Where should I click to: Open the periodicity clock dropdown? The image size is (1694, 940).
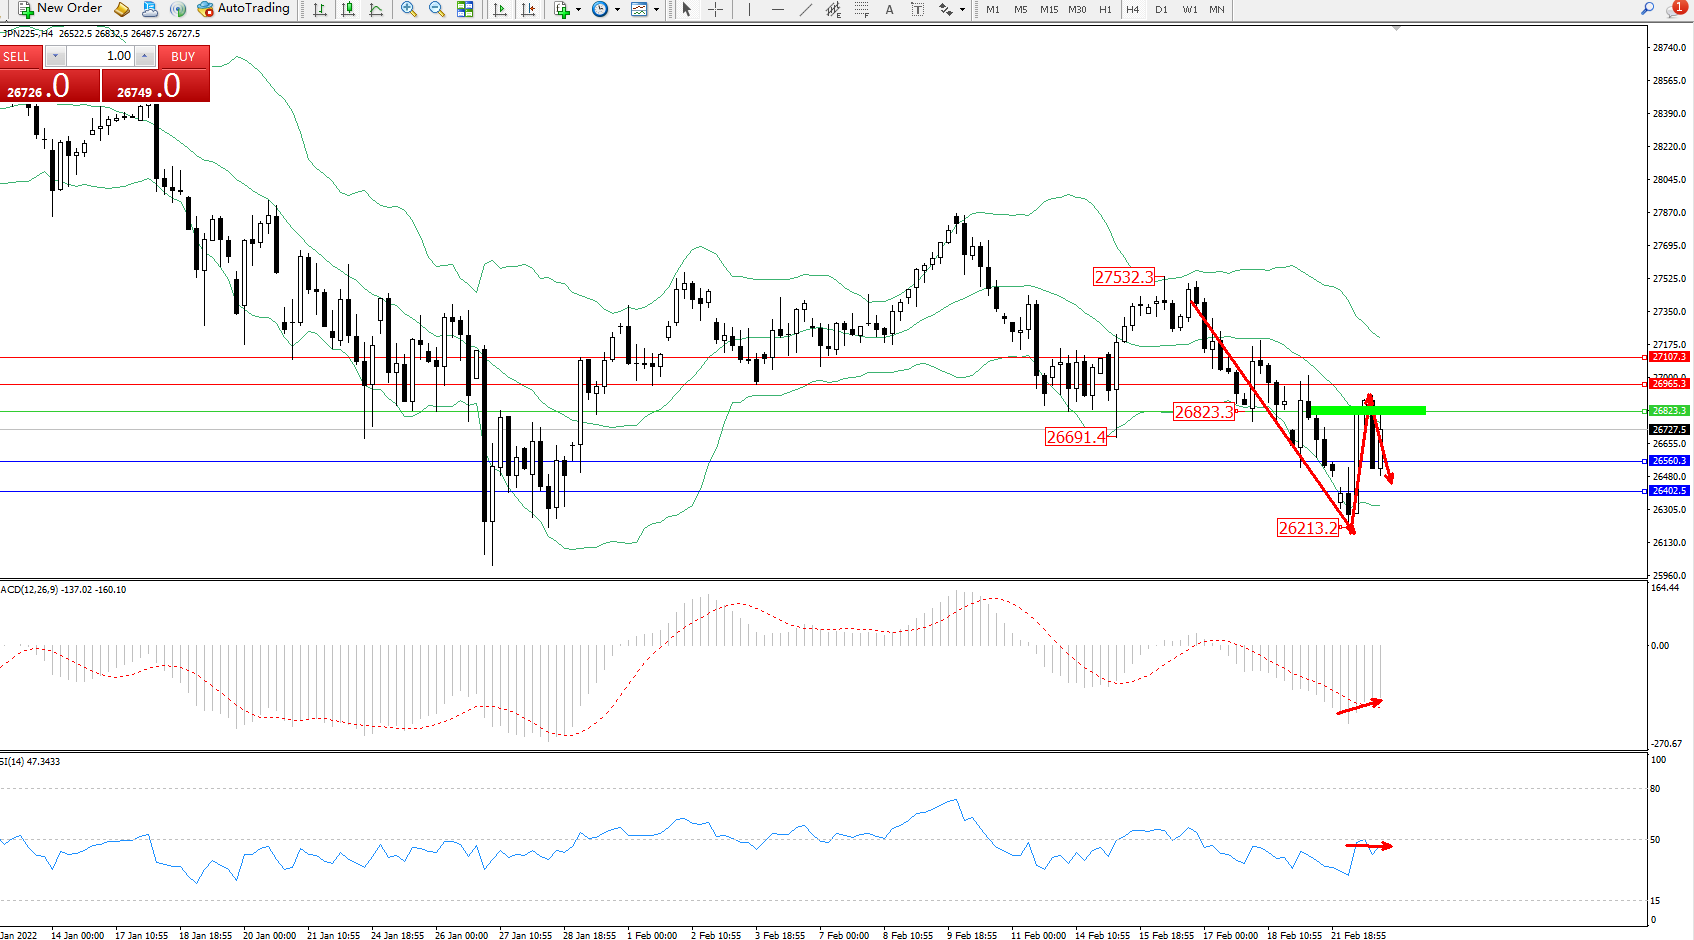coord(617,9)
